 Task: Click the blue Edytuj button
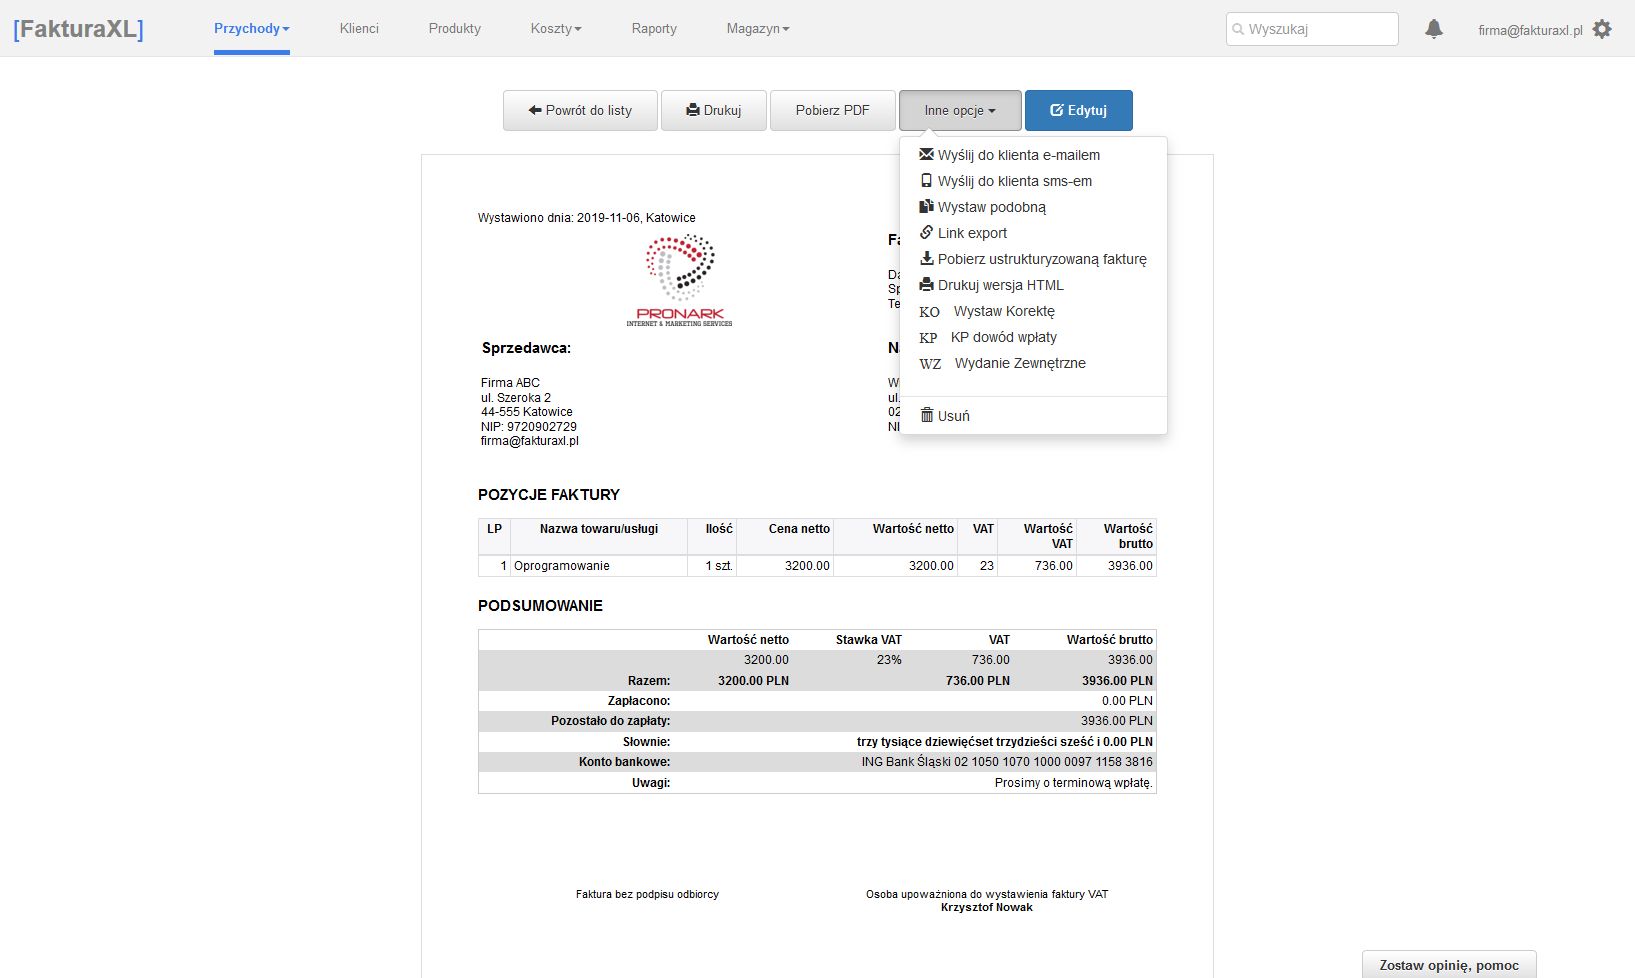point(1078,110)
